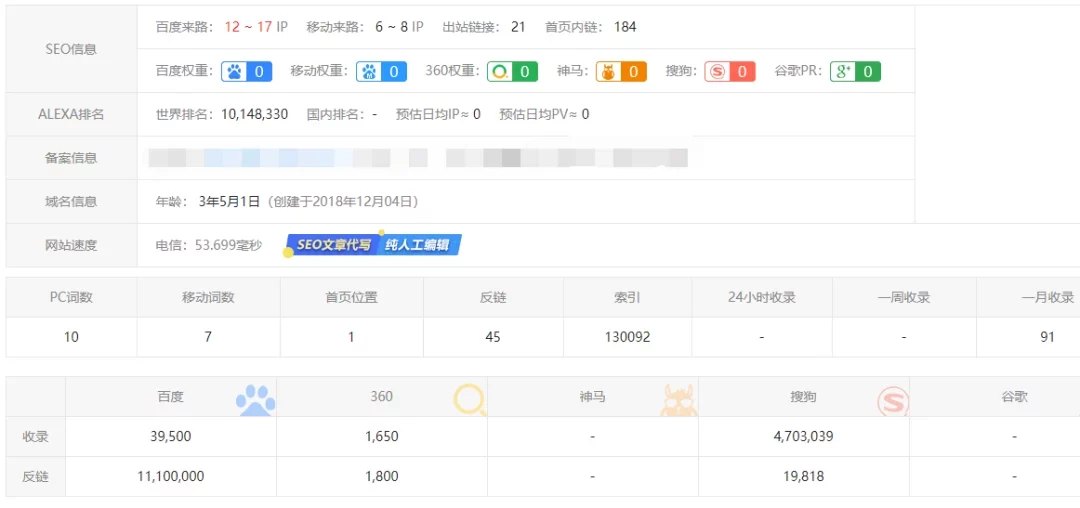Click the 360 magnifier icon in table header
The height and width of the screenshot is (508, 1080).
pos(470,399)
